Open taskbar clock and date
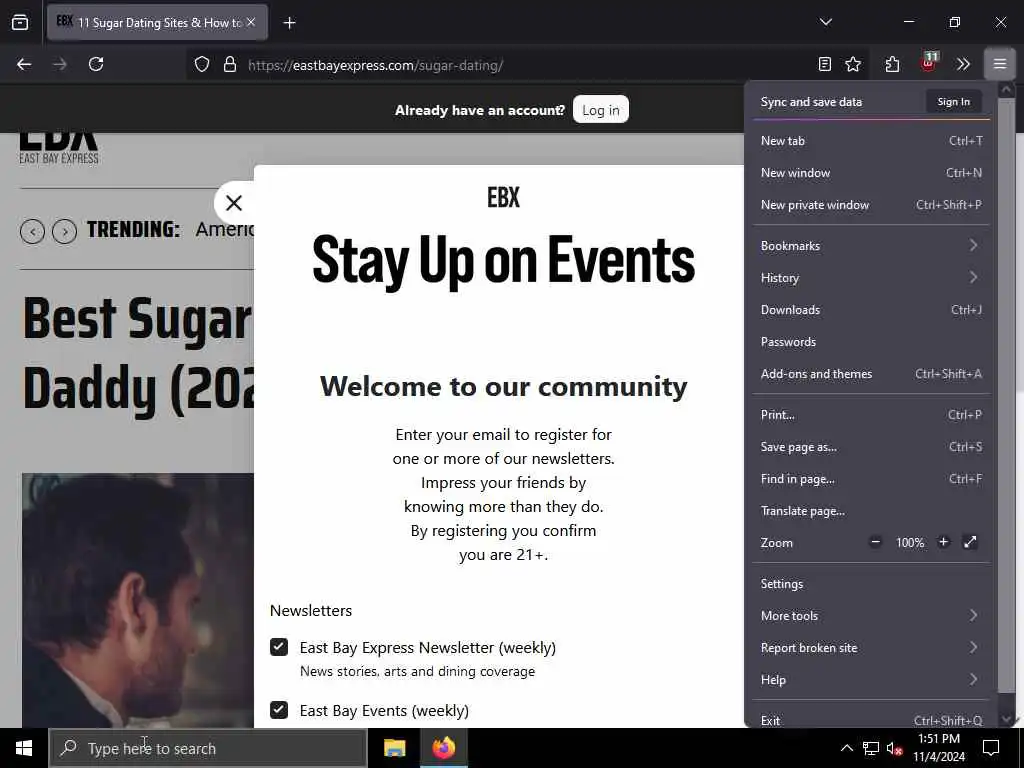1024x768 pixels. [x=938, y=748]
